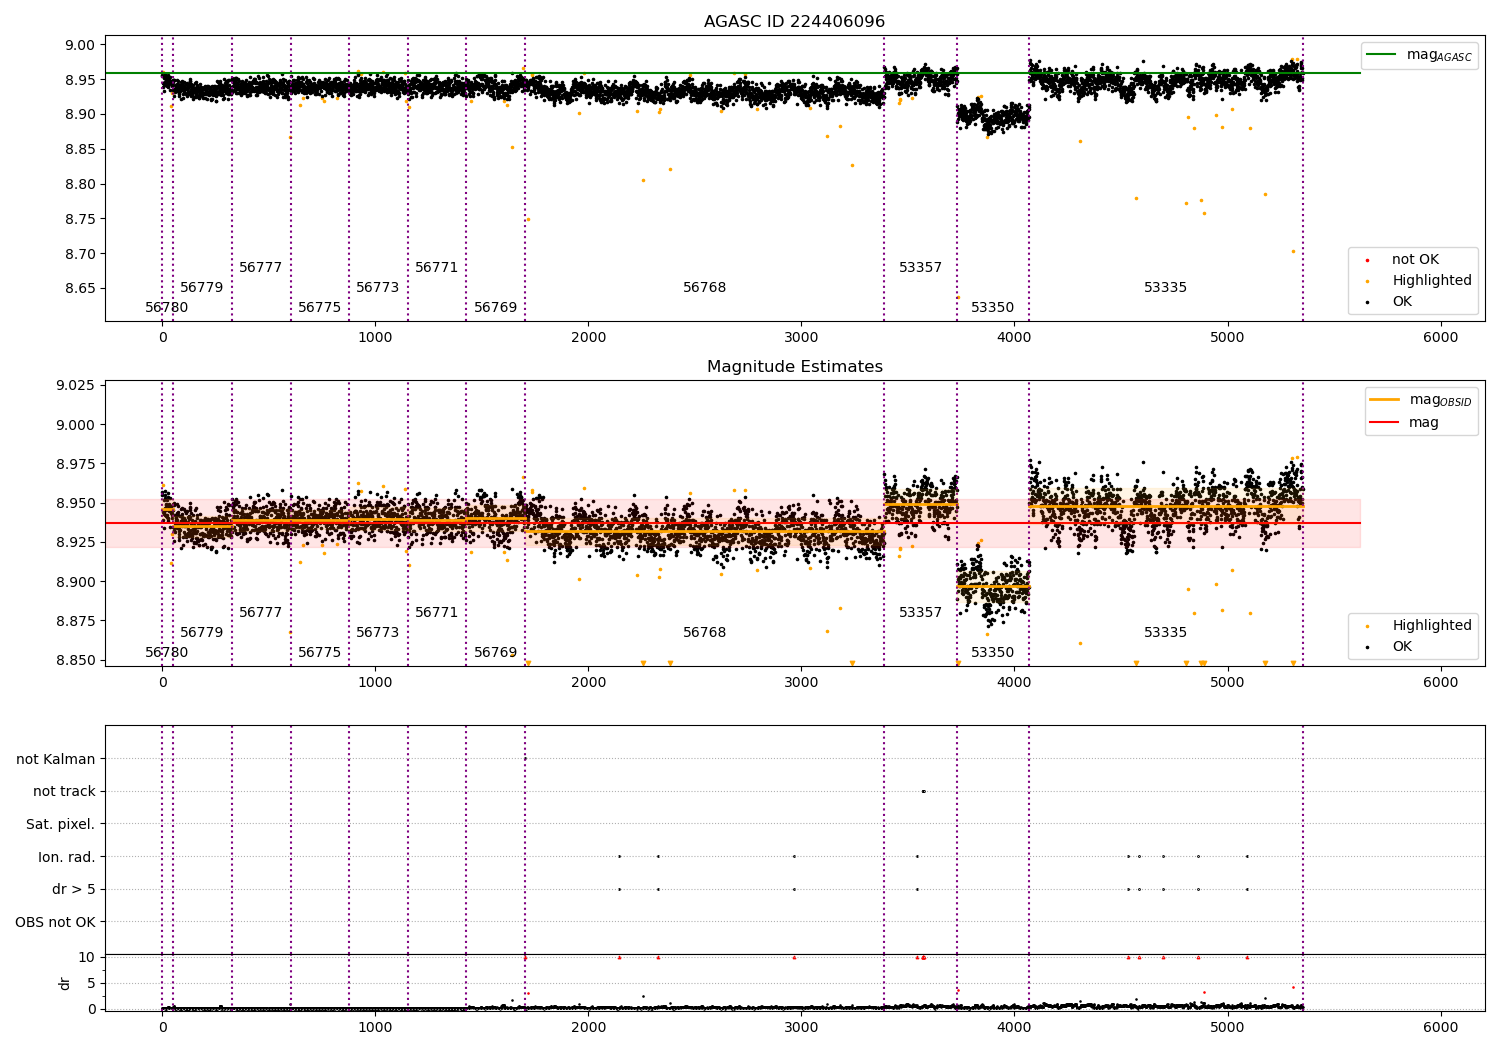The image size is (1500, 1050).
Task: Click OBSID label 56777 in Magnitude Estimates plot
Action: pyautogui.click(x=260, y=613)
